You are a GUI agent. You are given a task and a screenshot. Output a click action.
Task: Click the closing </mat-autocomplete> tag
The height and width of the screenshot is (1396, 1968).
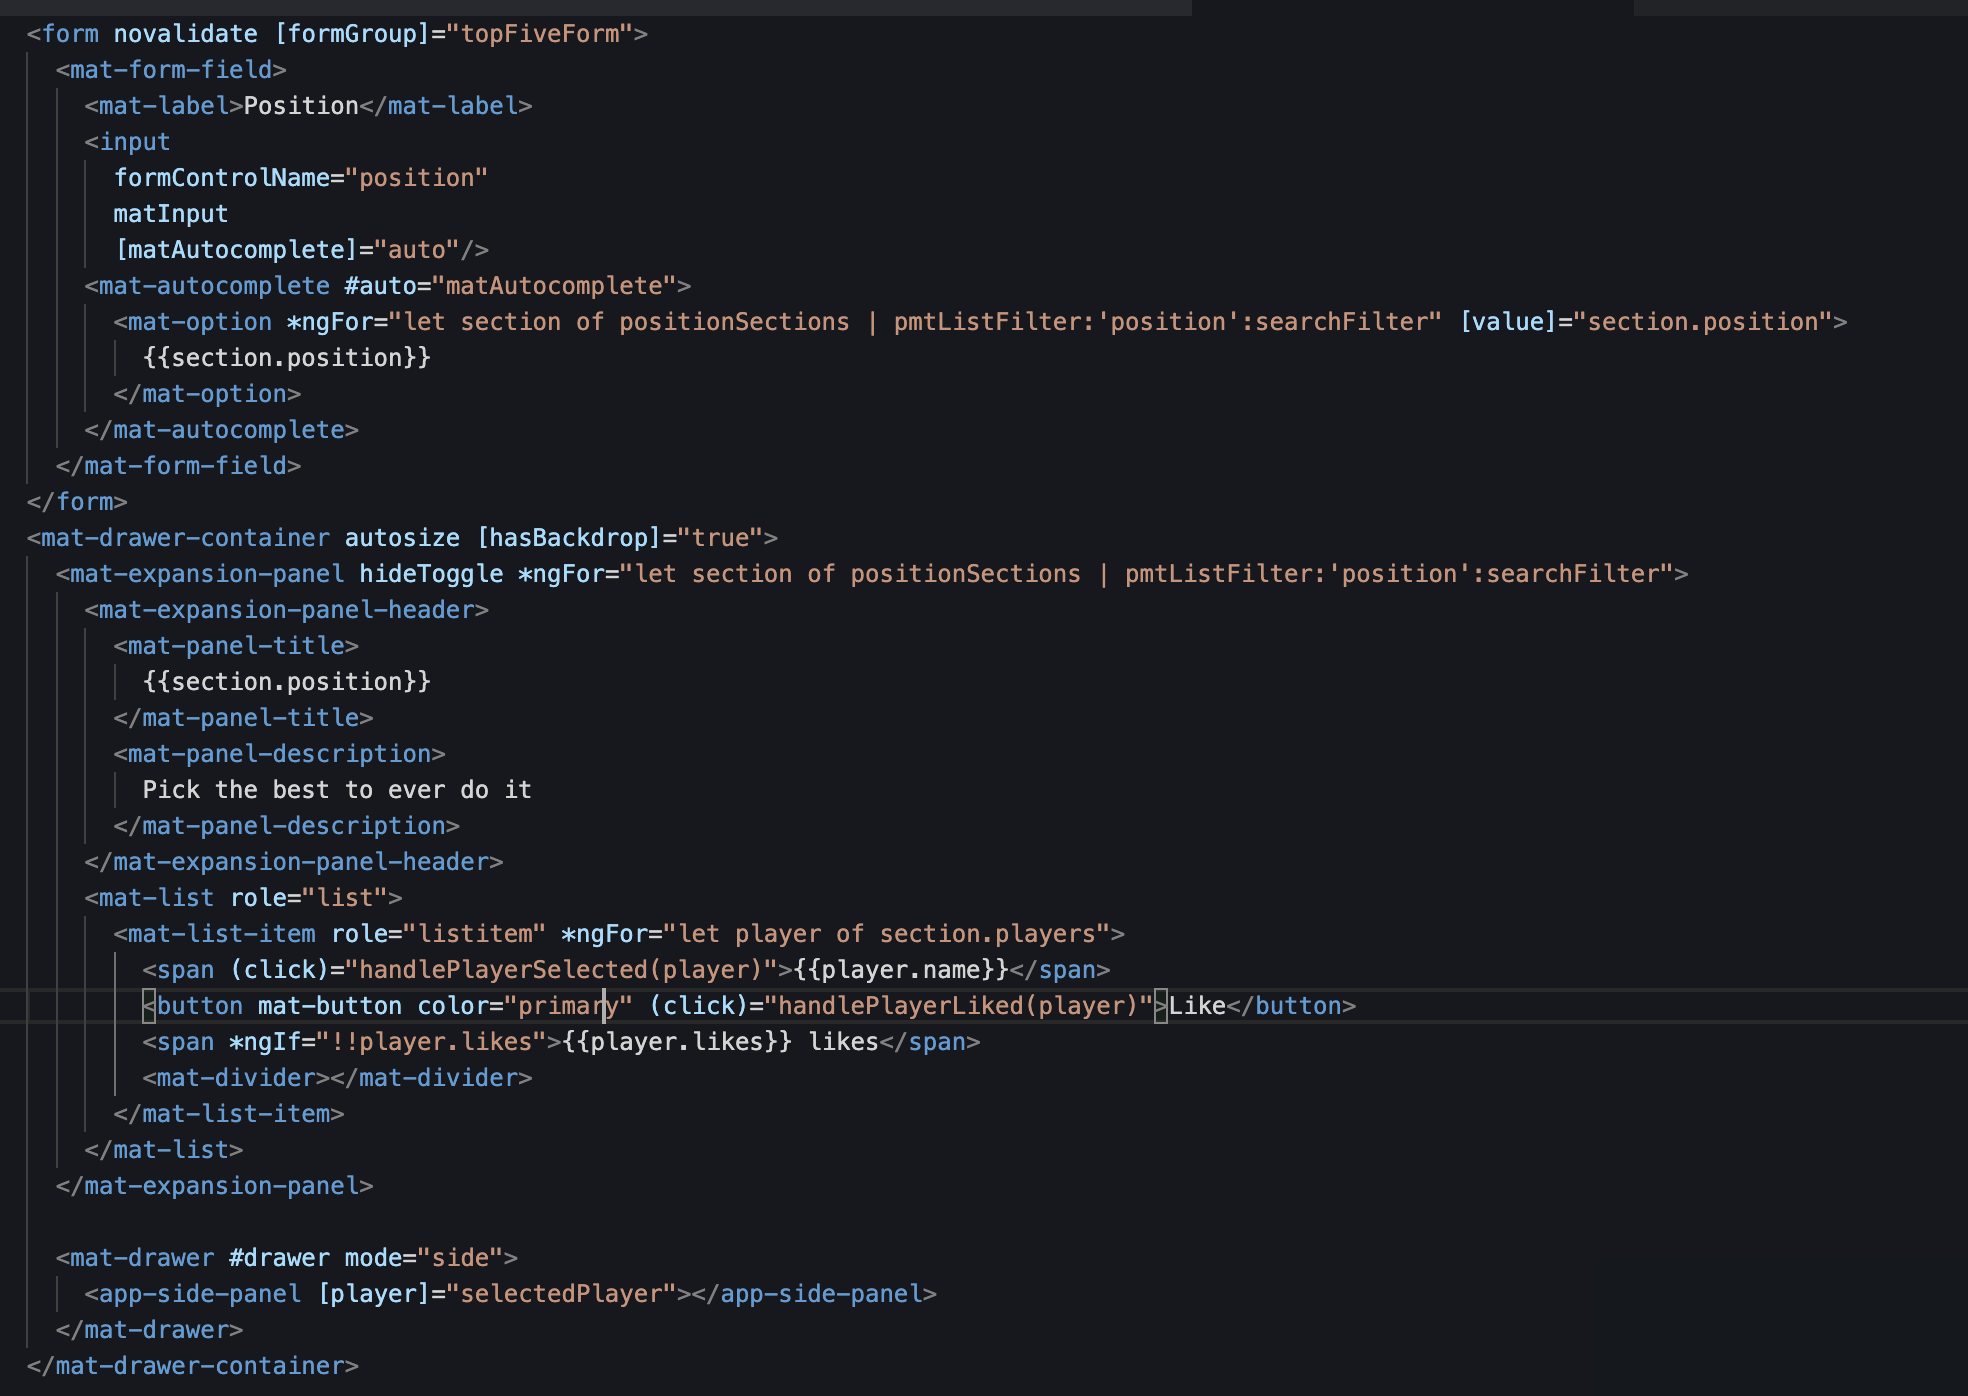(x=221, y=430)
